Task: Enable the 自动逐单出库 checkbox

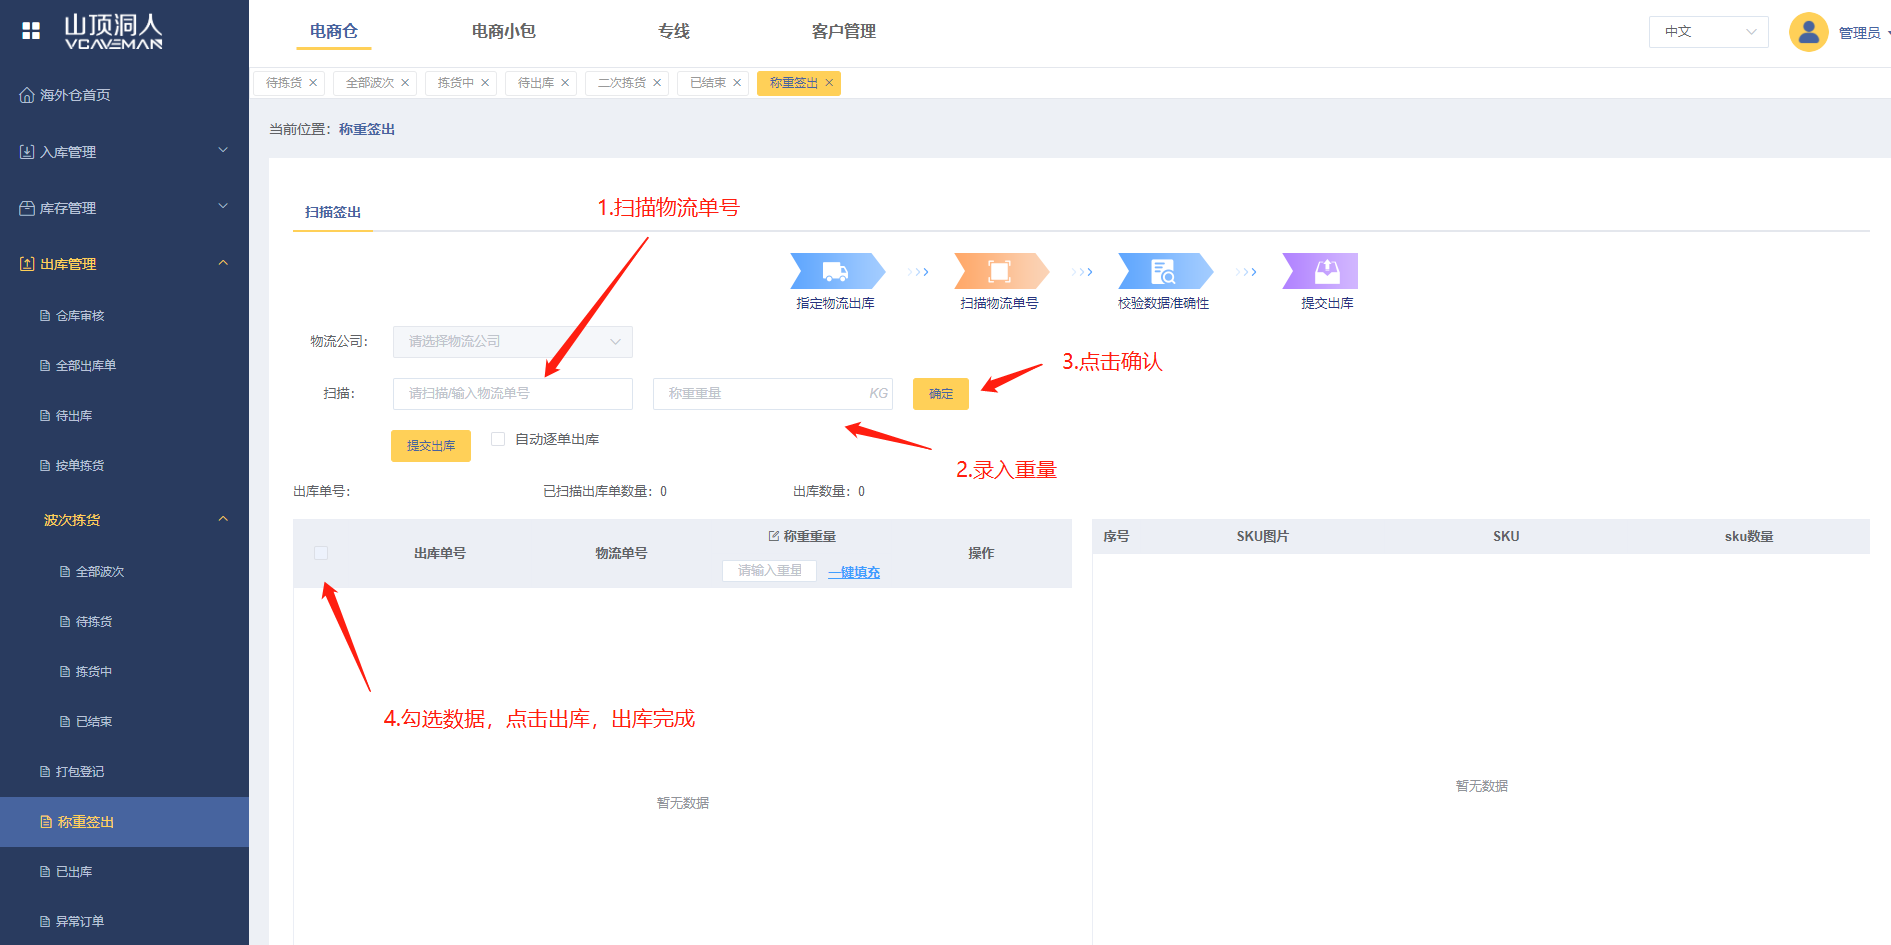Action: (498, 439)
